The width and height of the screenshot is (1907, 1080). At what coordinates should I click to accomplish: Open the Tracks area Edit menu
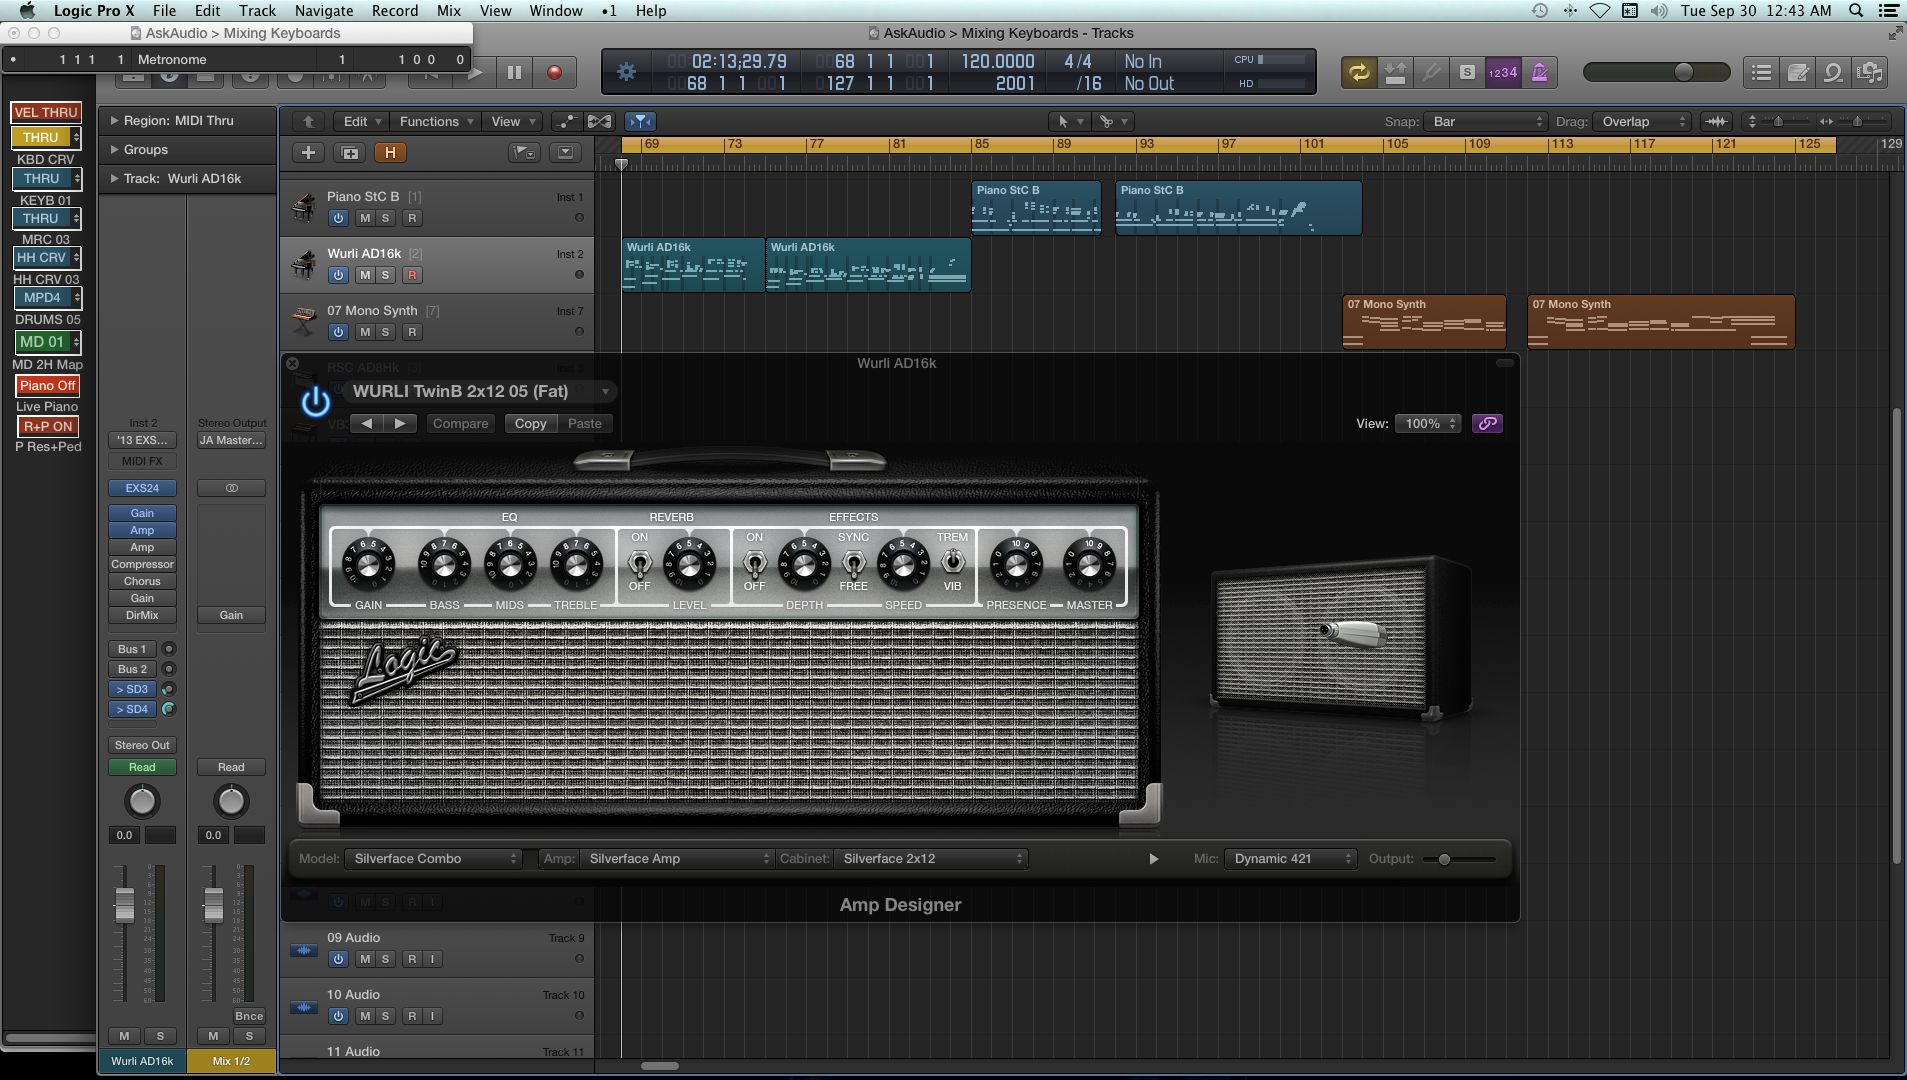point(362,121)
